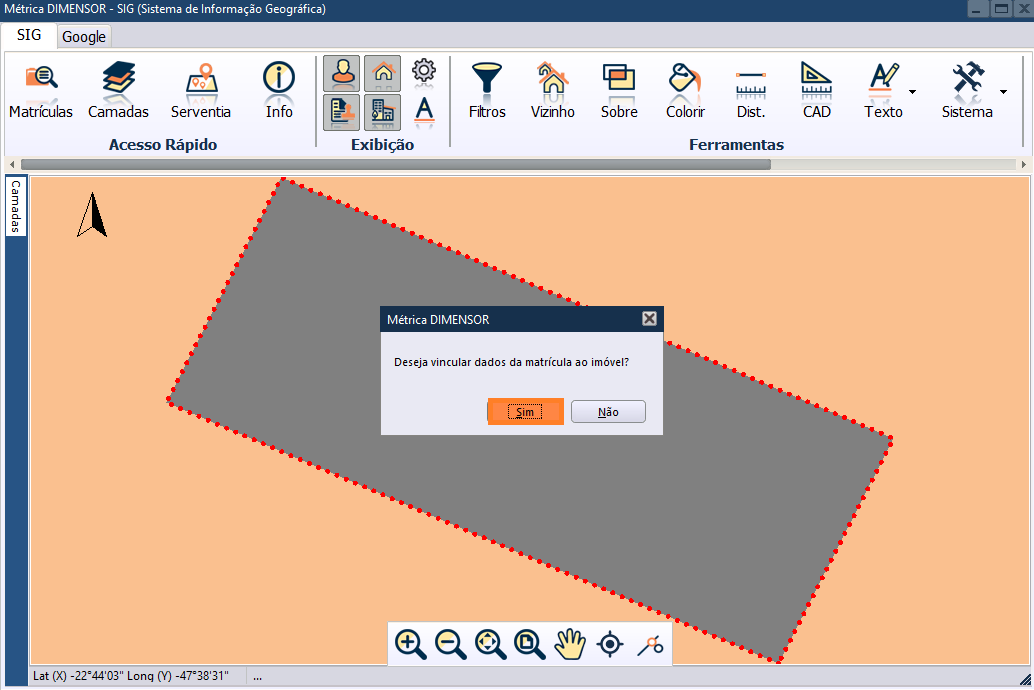Viewport: 1034px width, 690px height.
Task: Activate the Dist. measurement tool
Action: 750,90
